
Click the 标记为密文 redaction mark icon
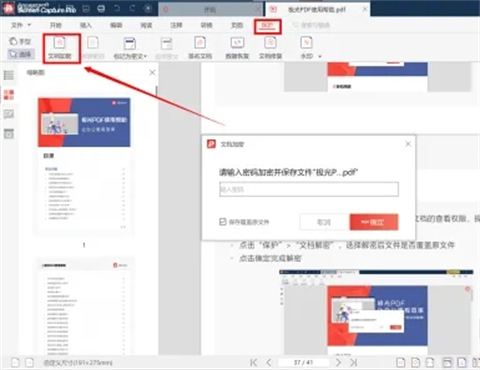(129, 44)
